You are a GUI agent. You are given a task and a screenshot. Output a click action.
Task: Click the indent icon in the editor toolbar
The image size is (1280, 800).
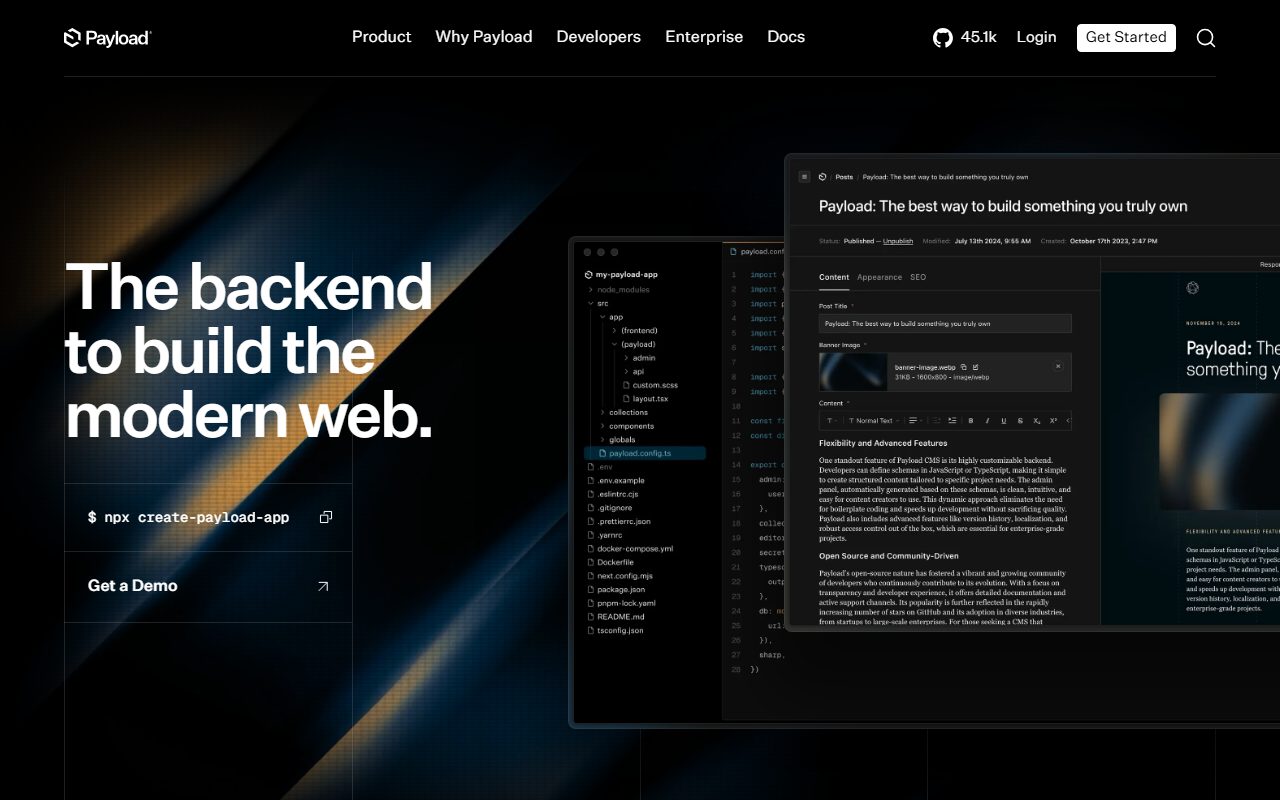(x=952, y=421)
